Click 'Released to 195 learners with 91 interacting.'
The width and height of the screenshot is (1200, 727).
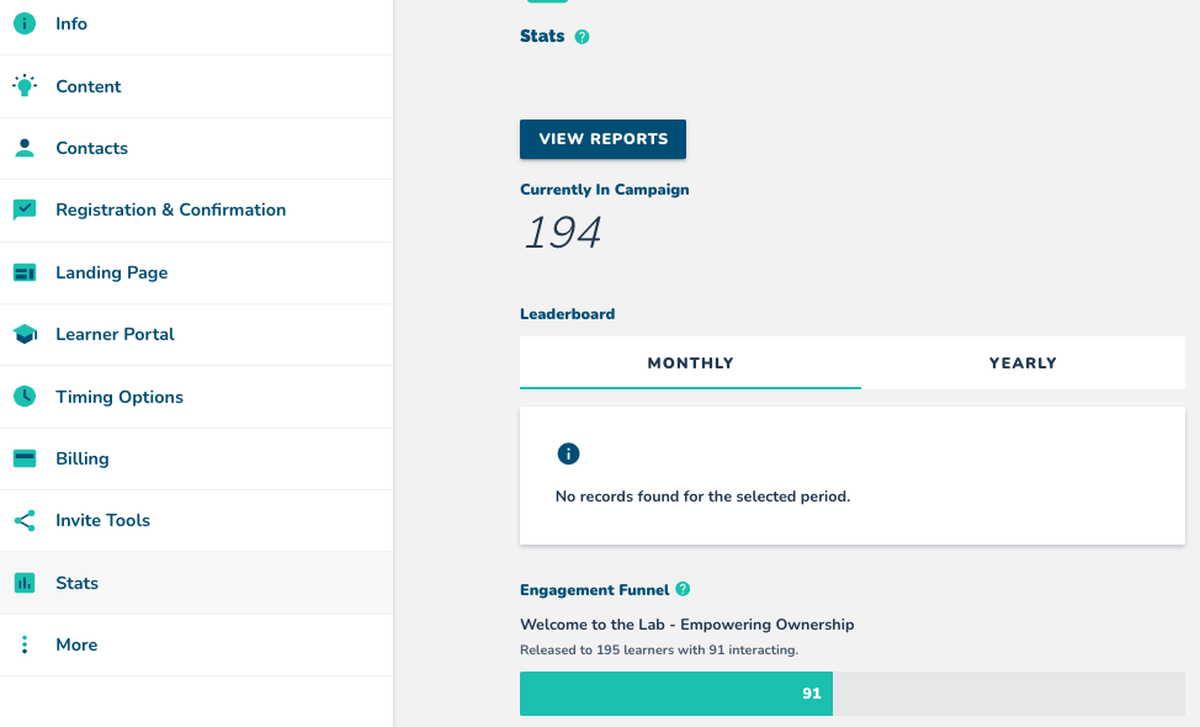point(659,650)
